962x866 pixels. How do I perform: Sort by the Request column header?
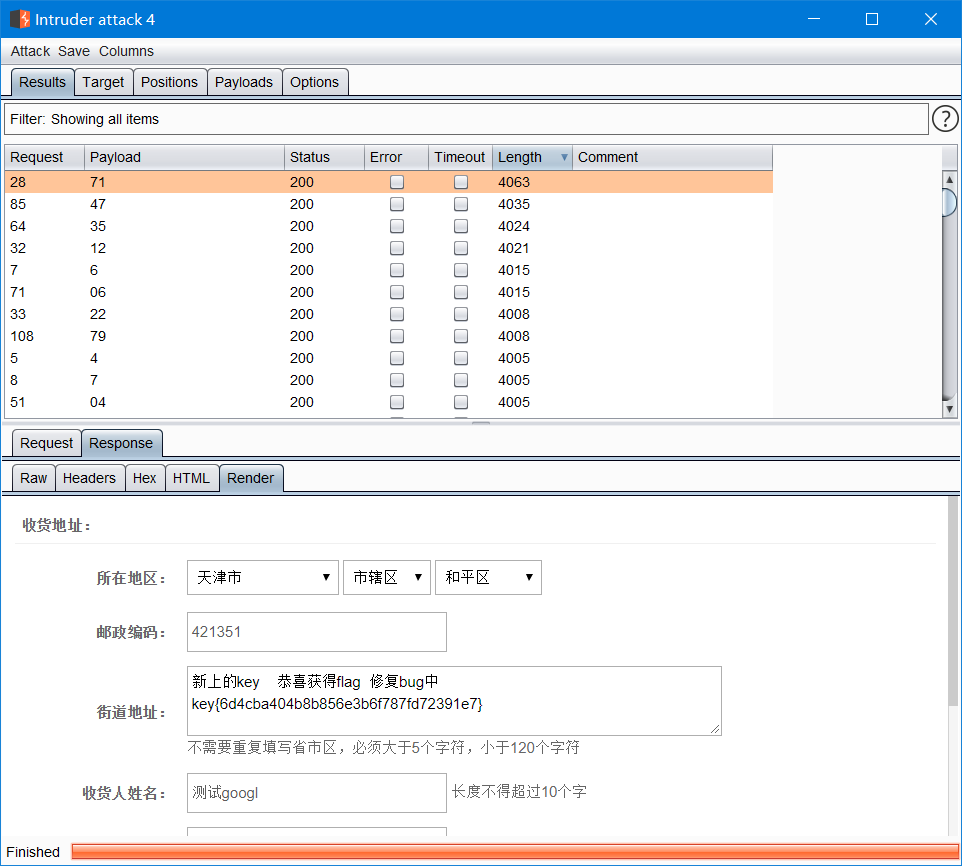pos(44,158)
